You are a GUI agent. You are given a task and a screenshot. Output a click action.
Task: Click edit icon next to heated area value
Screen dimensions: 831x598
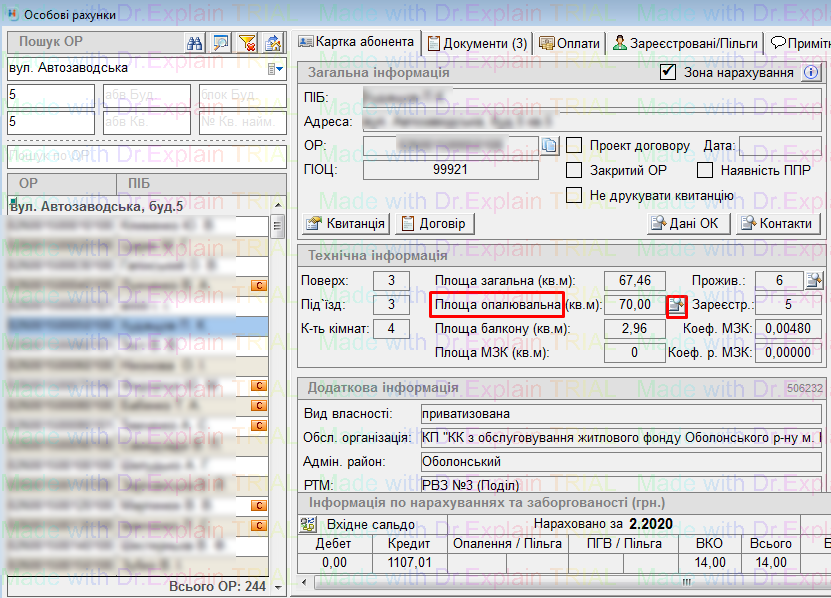point(677,304)
